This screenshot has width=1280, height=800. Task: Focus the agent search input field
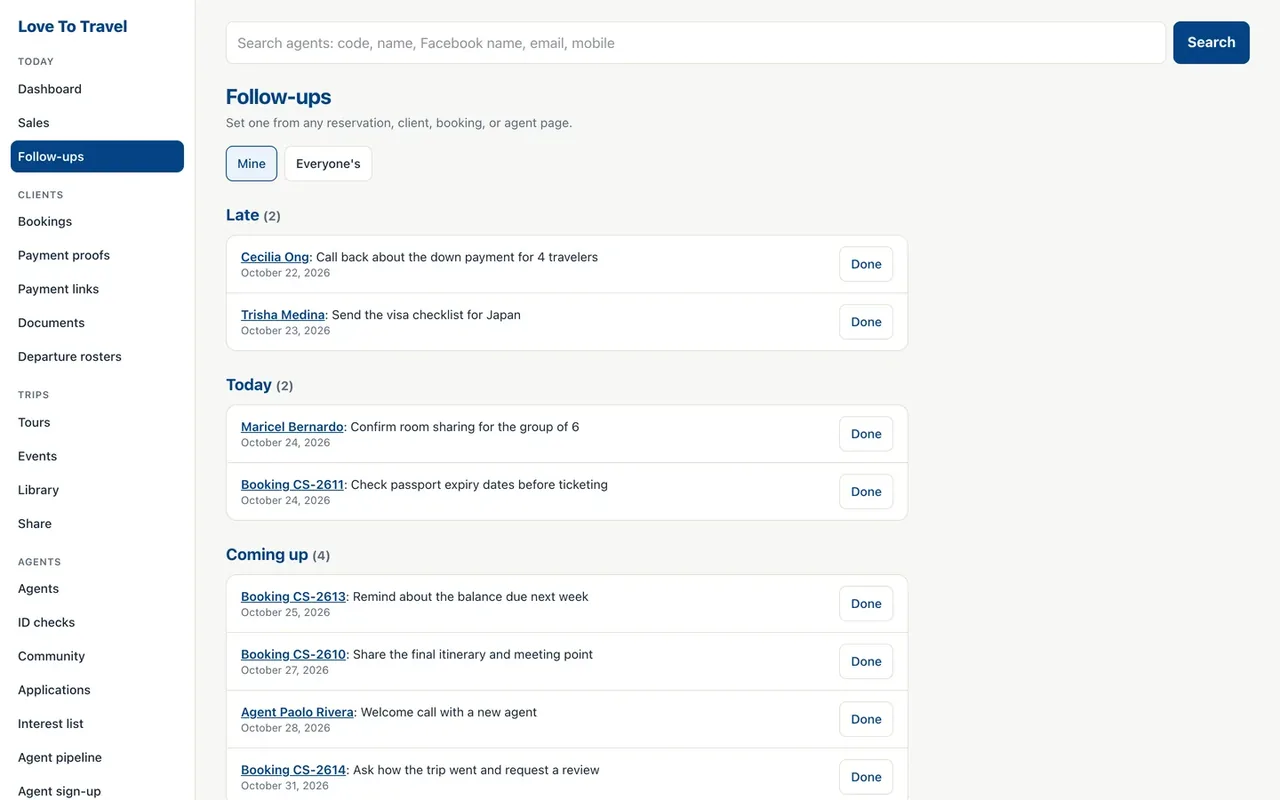(696, 43)
